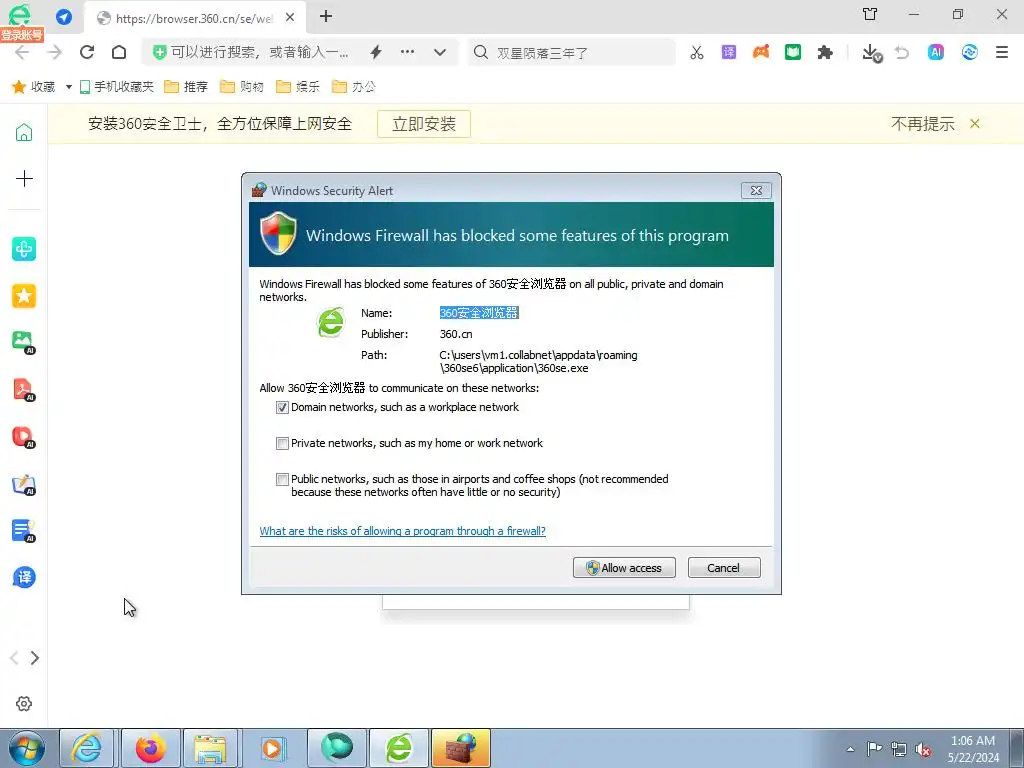Click the 收藏 favorites star button
Image resolution: width=1024 pixels, height=768 pixels.
tap(34, 86)
